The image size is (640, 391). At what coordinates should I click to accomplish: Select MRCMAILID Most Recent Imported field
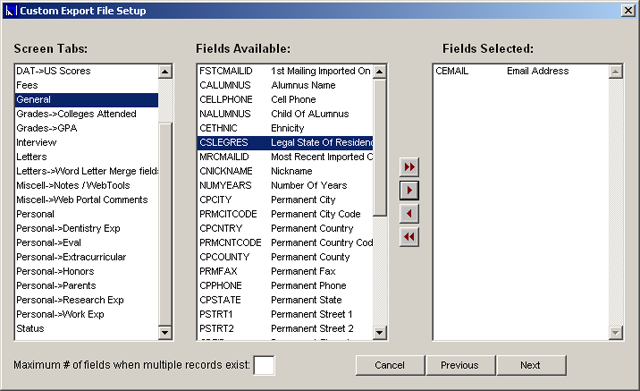[x=285, y=157]
